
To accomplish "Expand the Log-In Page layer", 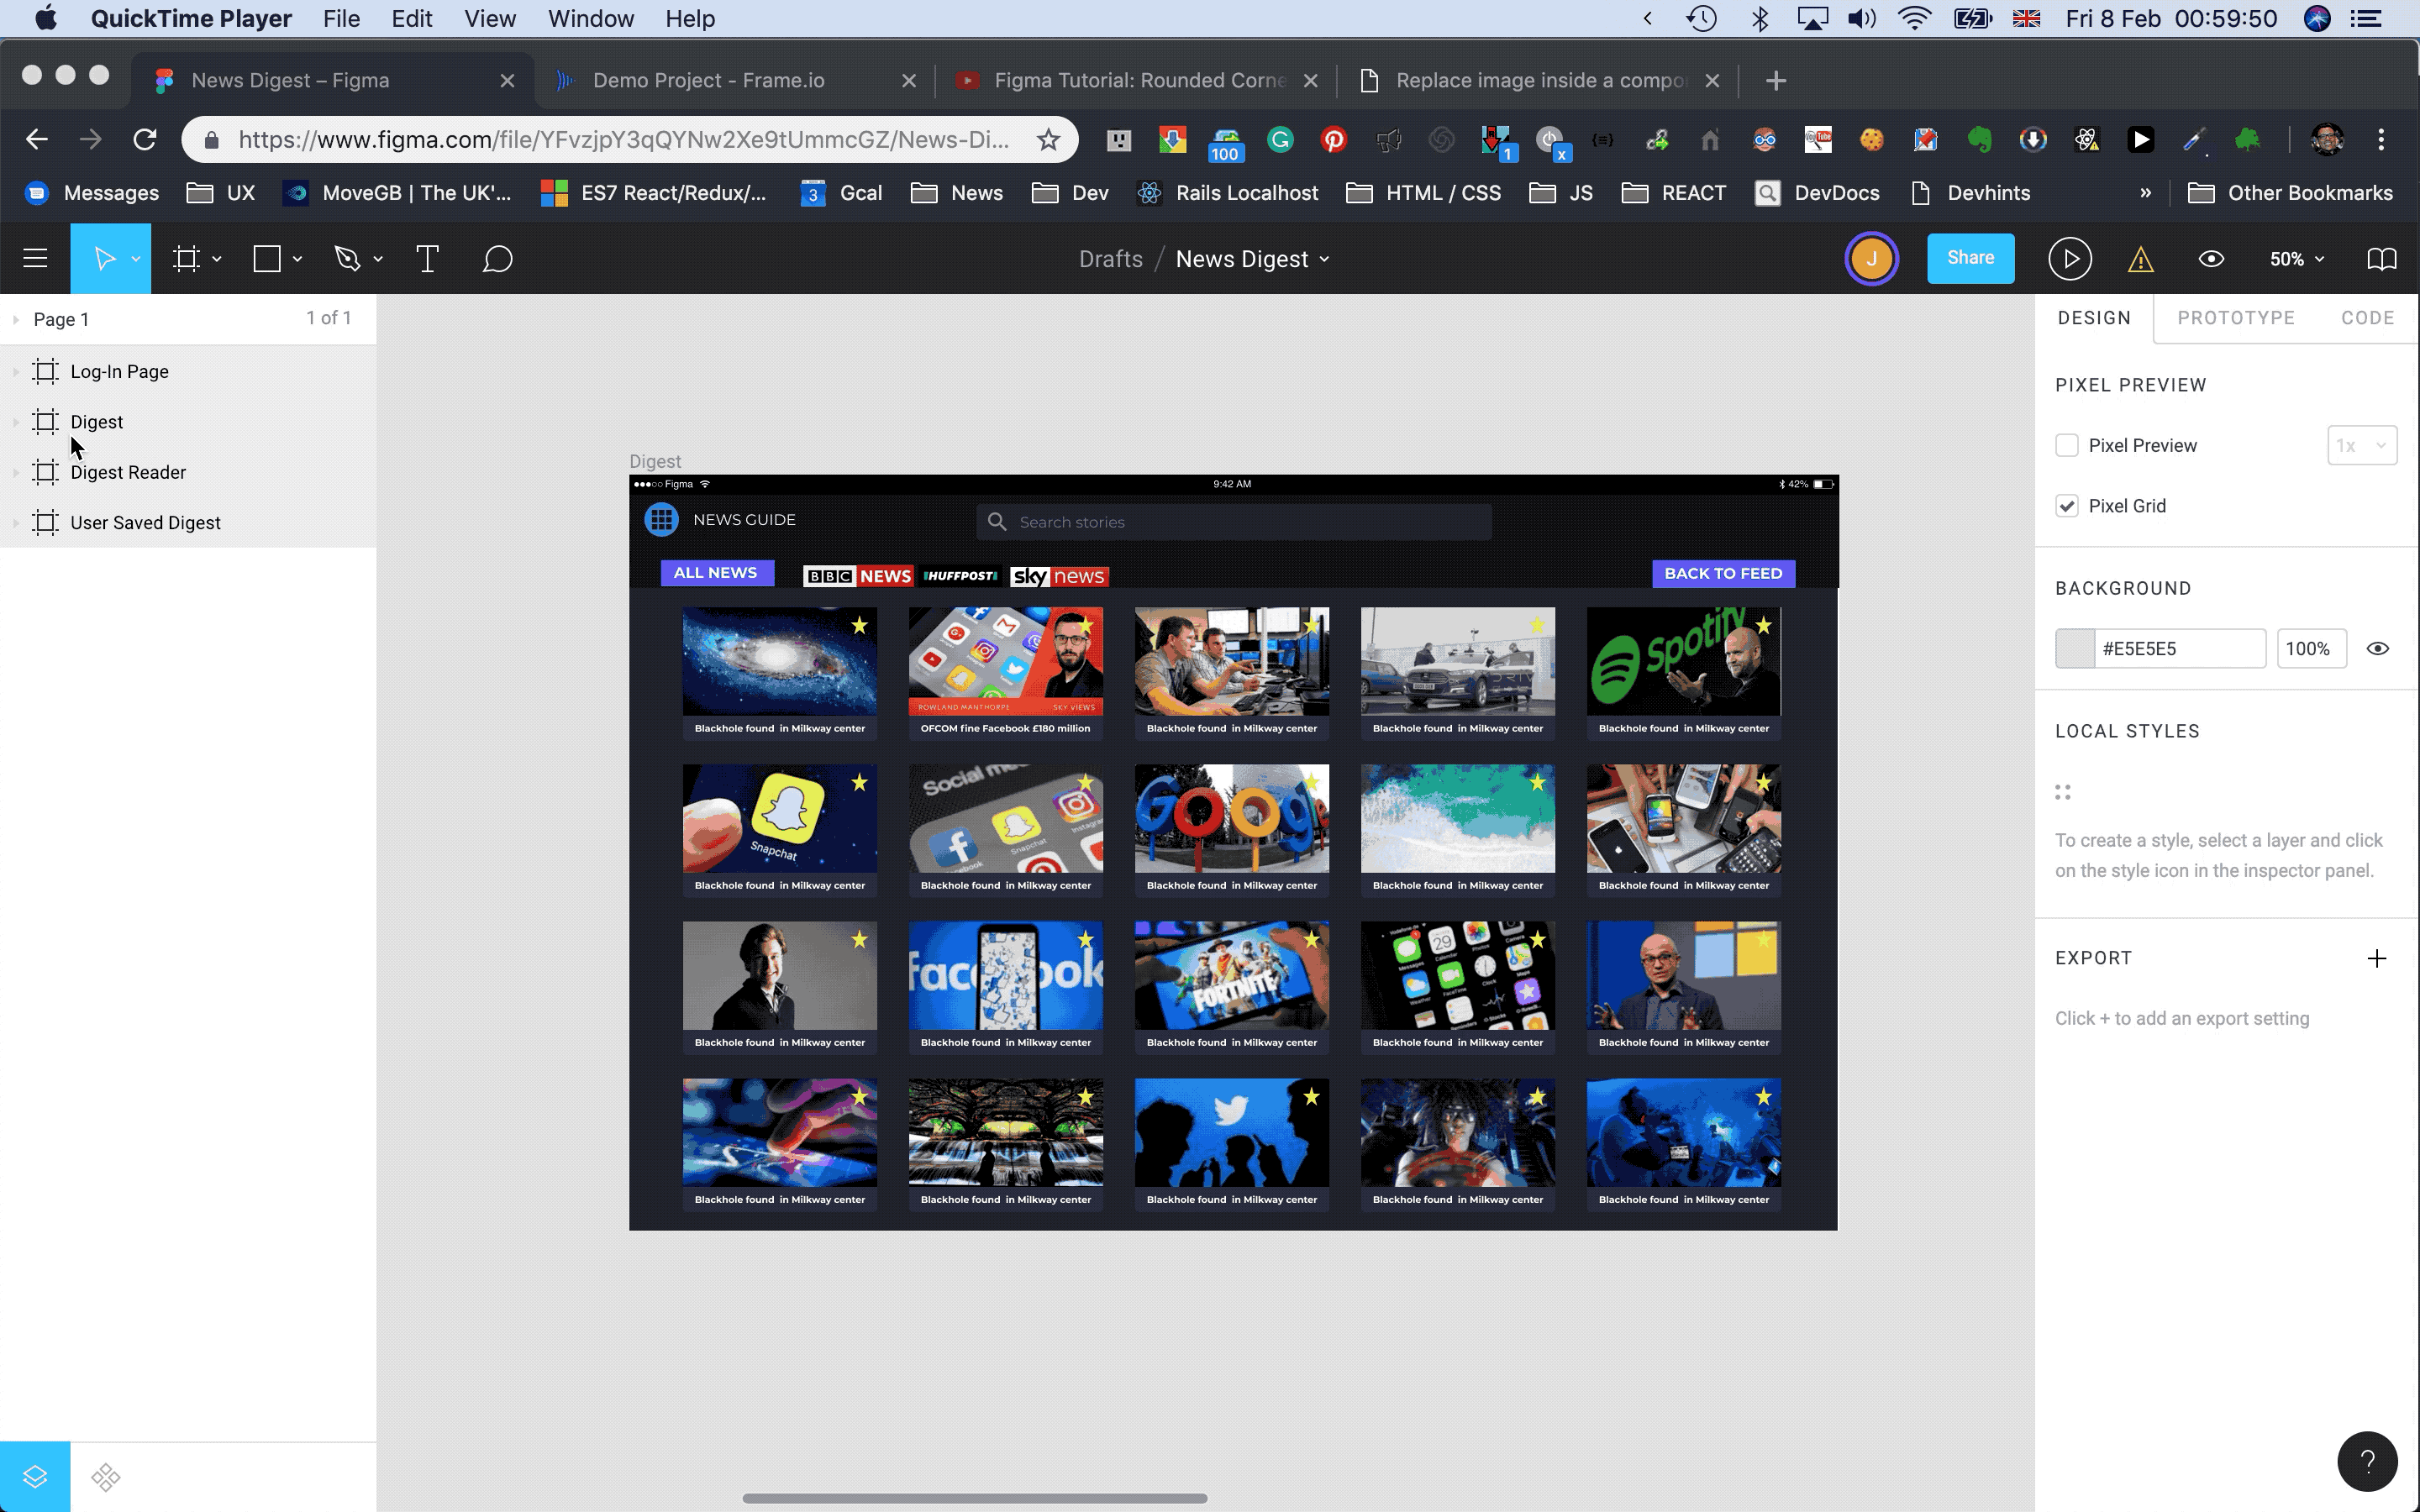I will [15, 372].
